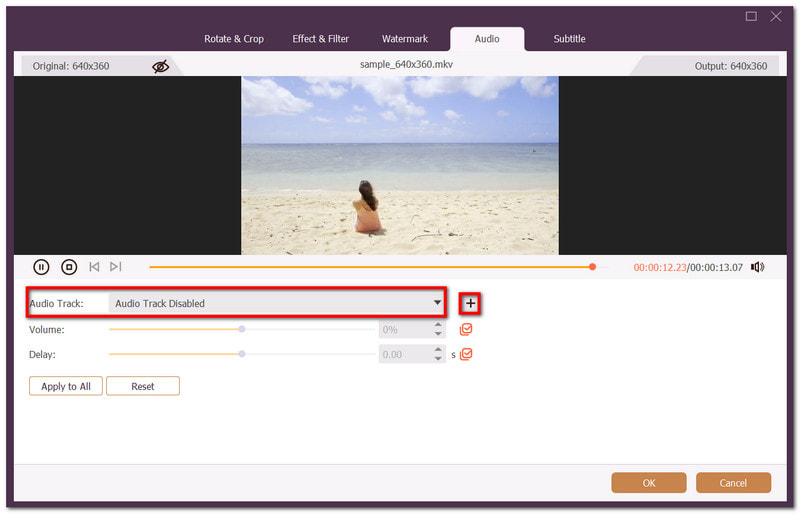Toggle original preview eye icon
Image resolution: width=800 pixels, height=514 pixels.
click(160, 66)
